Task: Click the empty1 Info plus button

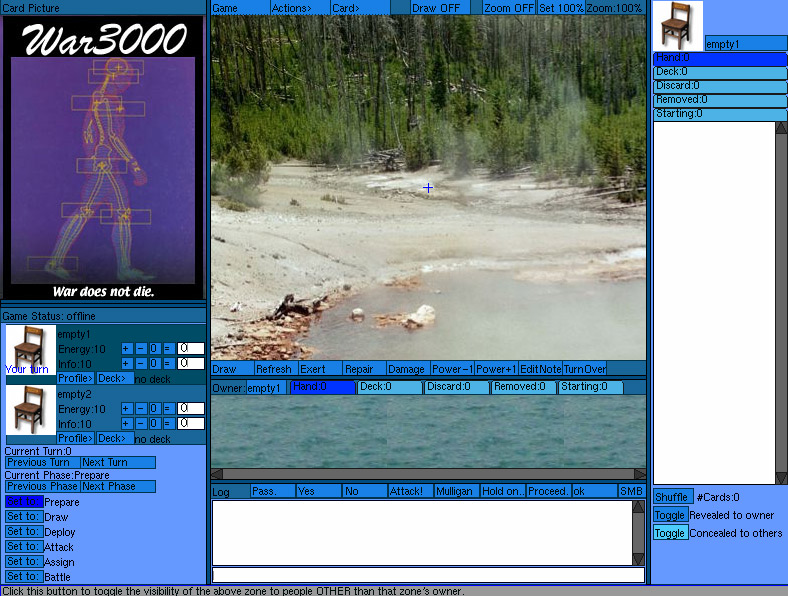Action: point(127,363)
